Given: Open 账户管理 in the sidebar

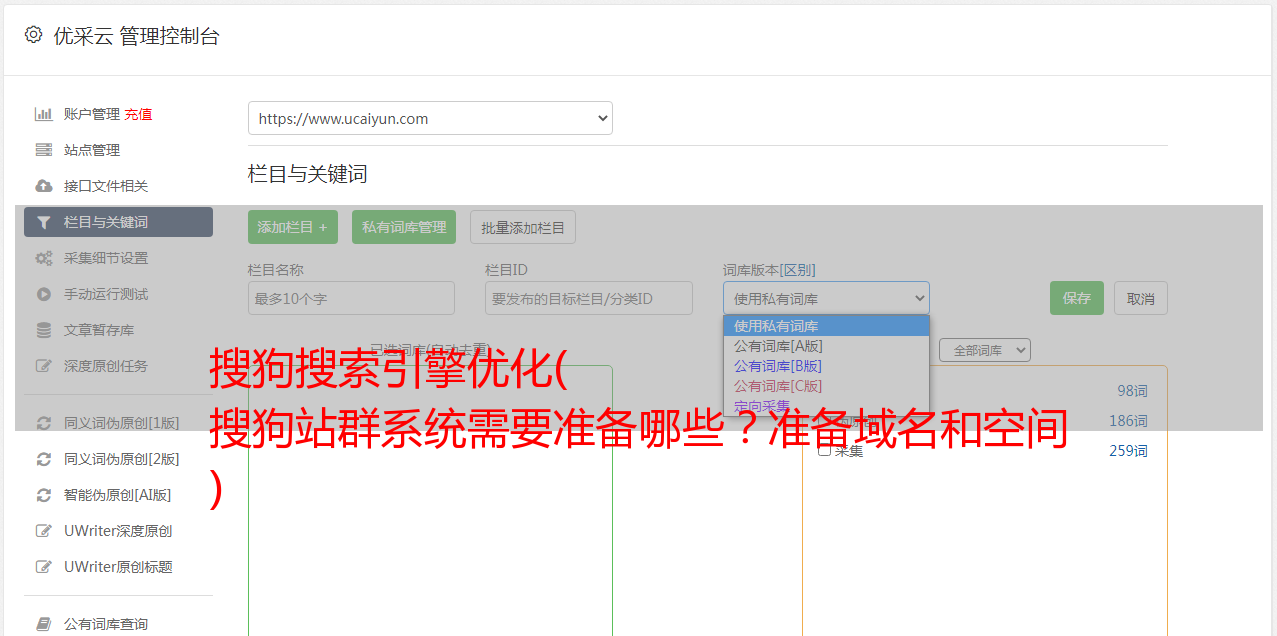Looking at the screenshot, I should click(92, 114).
